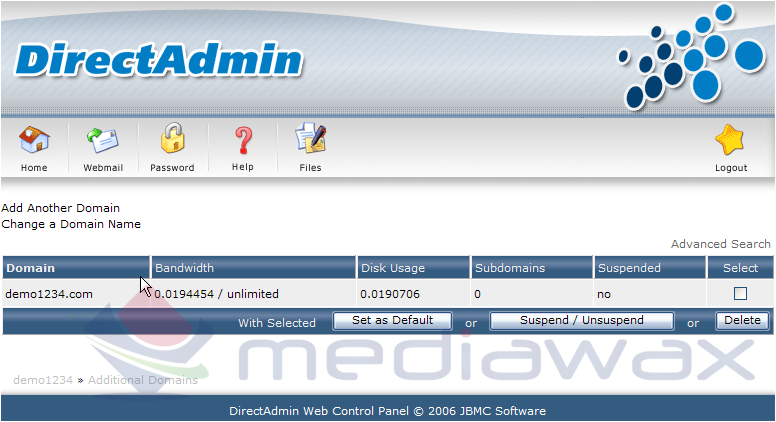The width and height of the screenshot is (776, 422).
Task: Click the Files text label
Action: [310, 168]
